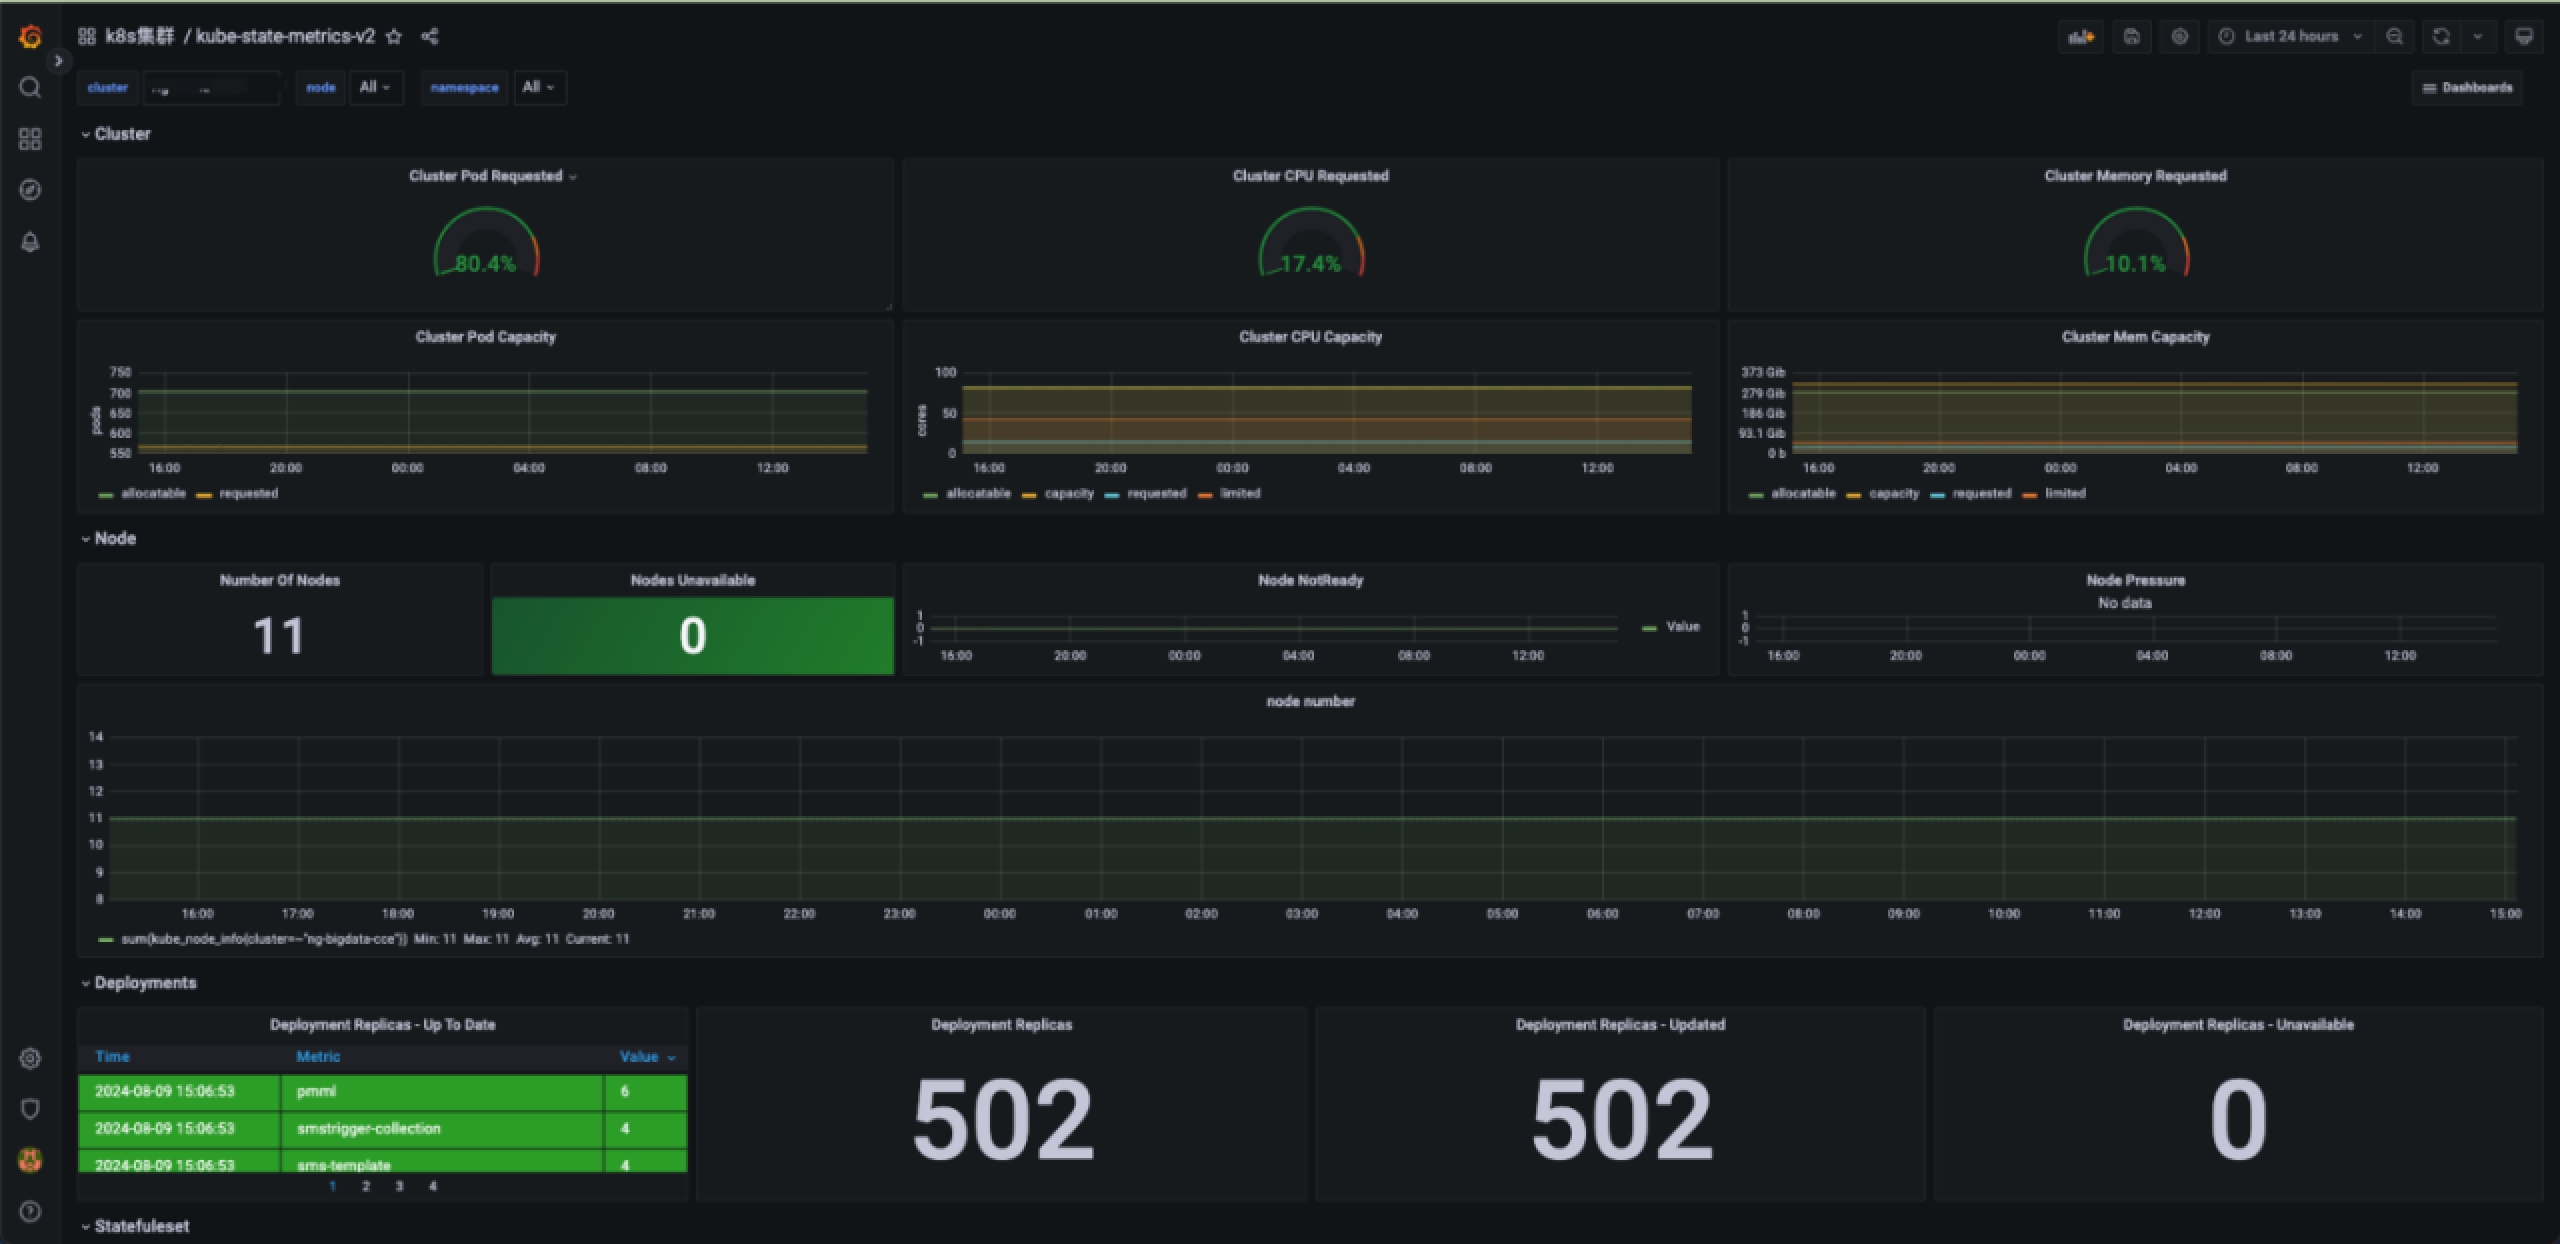The height and width of the screenshot is (1244, 2560).
Task: Open the Explore compass icon
Action: pos(30,190)
